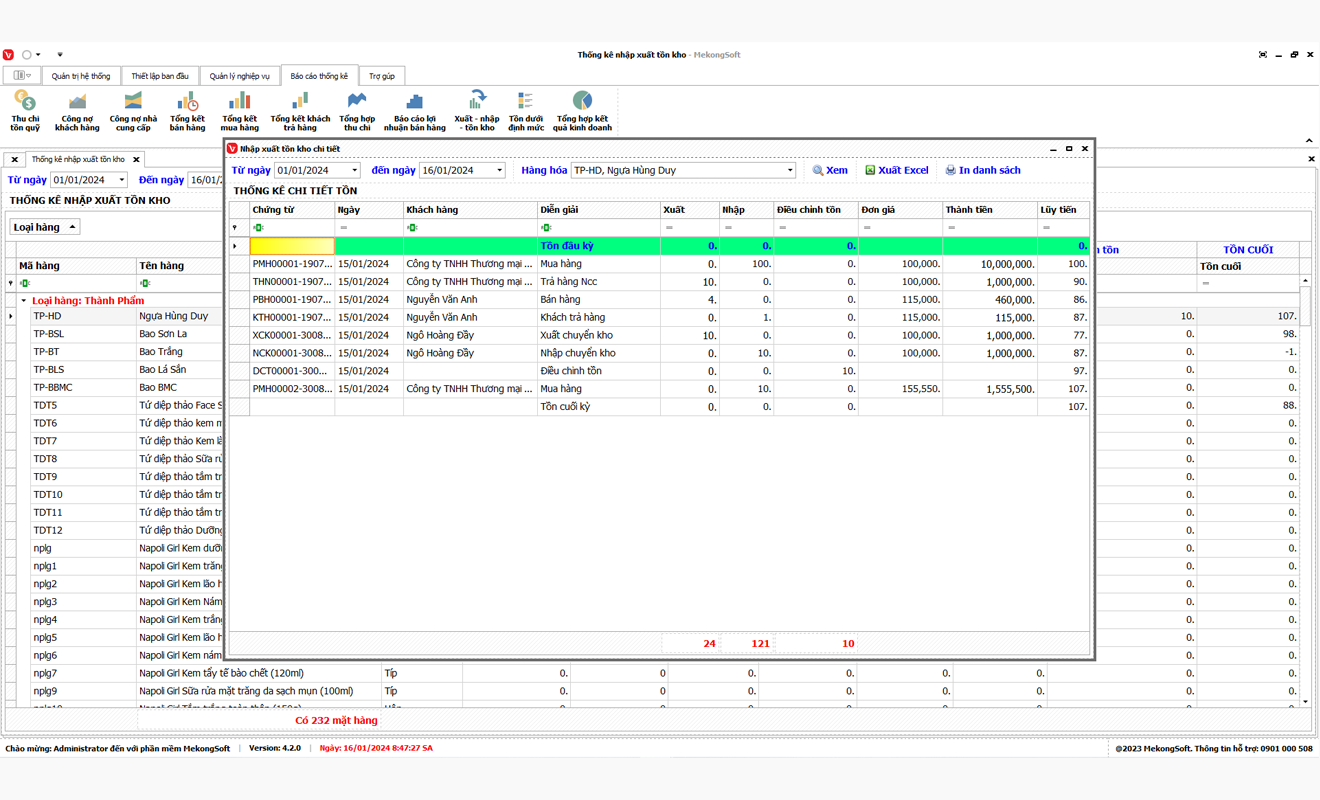Click filter icon under Mã hàng column
This screenshot has height=800, width=1320.
tap(25, 284)
